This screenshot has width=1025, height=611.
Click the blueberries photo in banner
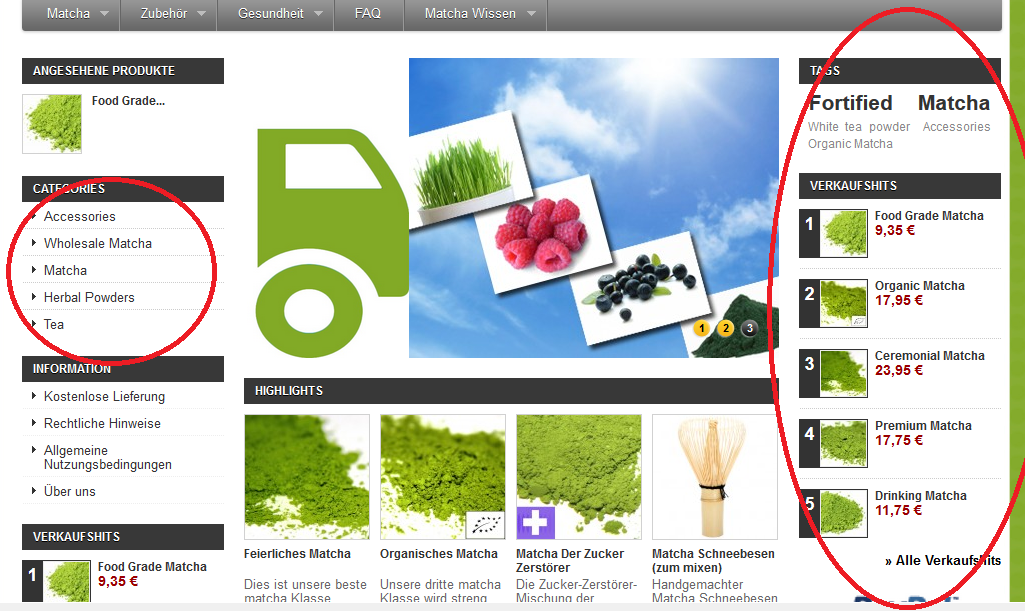[x=641, y=288]
